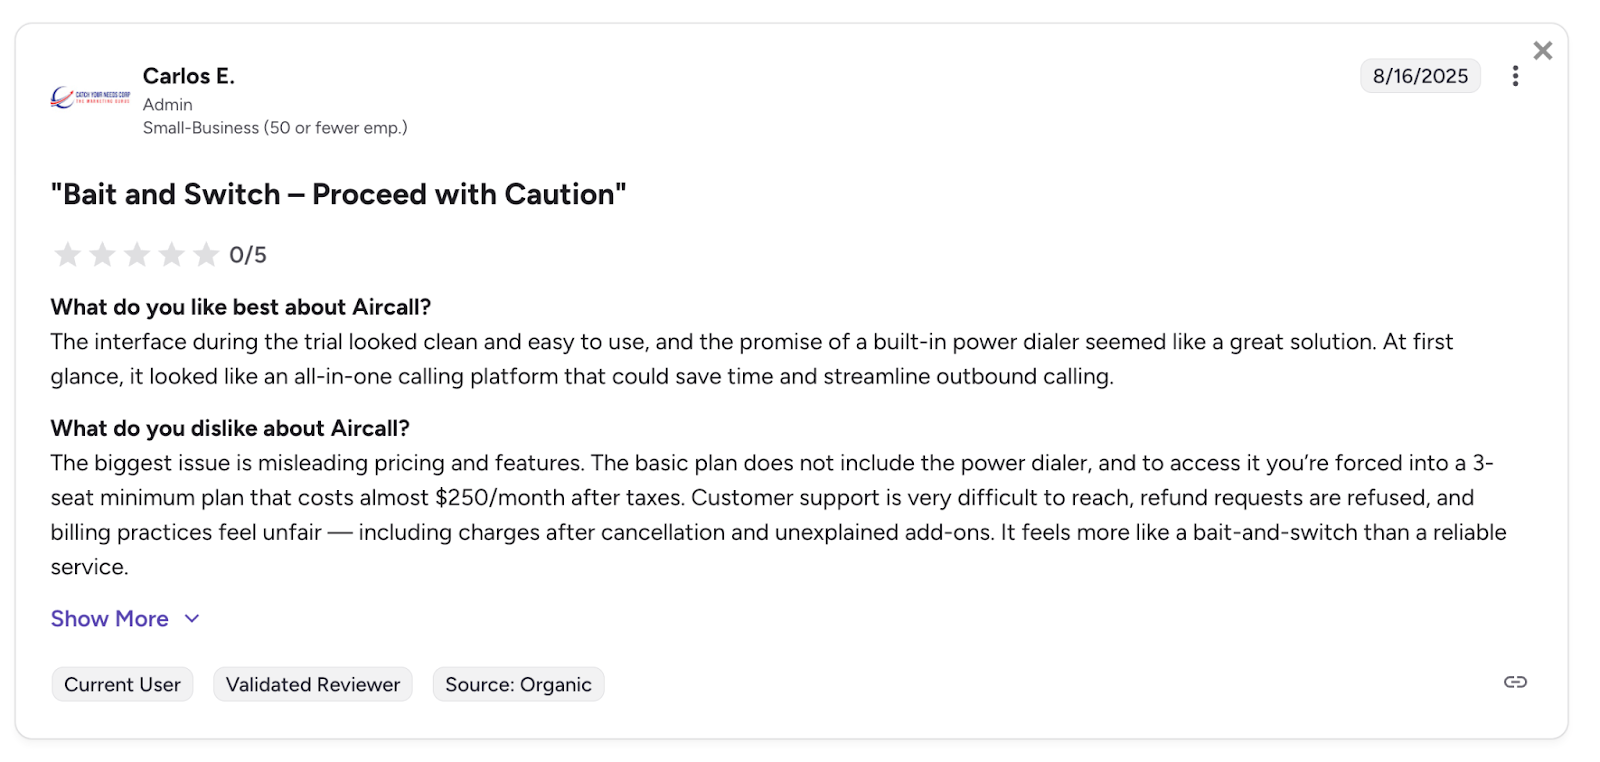
Task: Select the second rating star
Action: (102, 255)
